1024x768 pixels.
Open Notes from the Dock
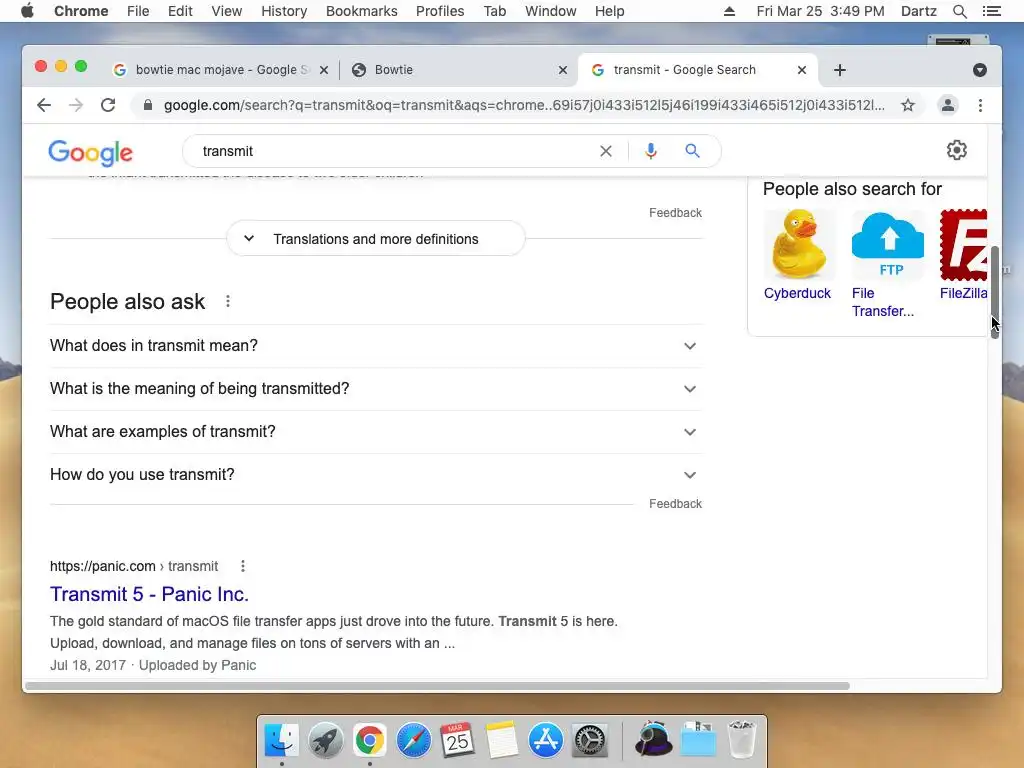tap(501, 741)
